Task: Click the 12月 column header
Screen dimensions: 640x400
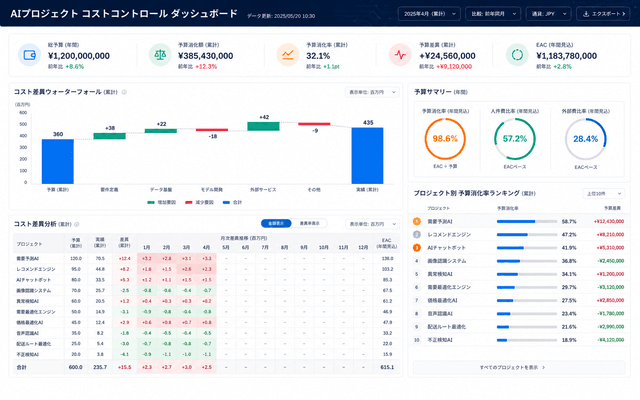Action: 363,247
